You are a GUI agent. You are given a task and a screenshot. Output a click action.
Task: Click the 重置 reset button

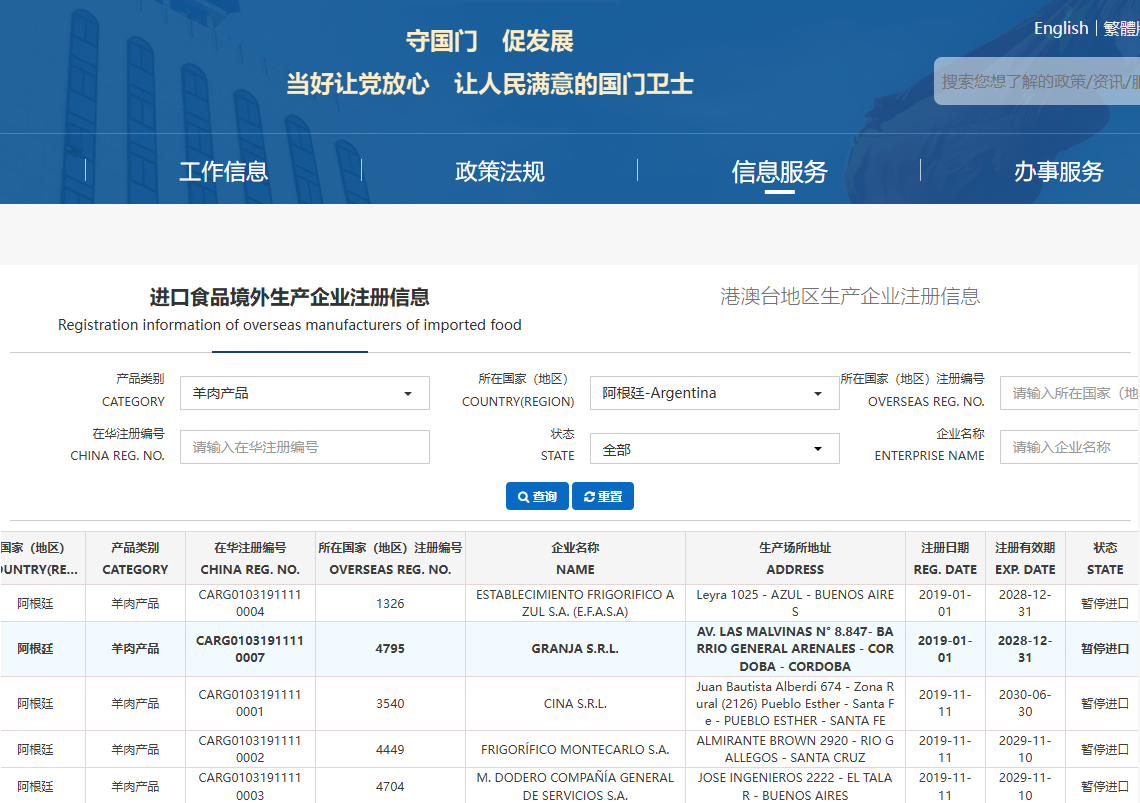602,496
